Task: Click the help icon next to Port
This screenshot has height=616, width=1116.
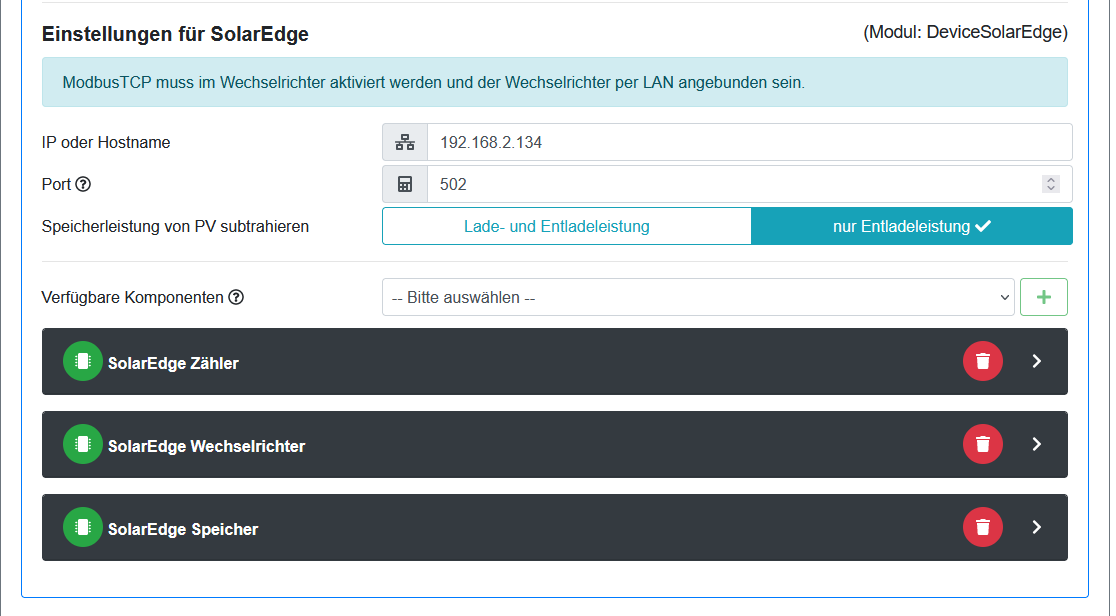Action: [x=83, y=185]
